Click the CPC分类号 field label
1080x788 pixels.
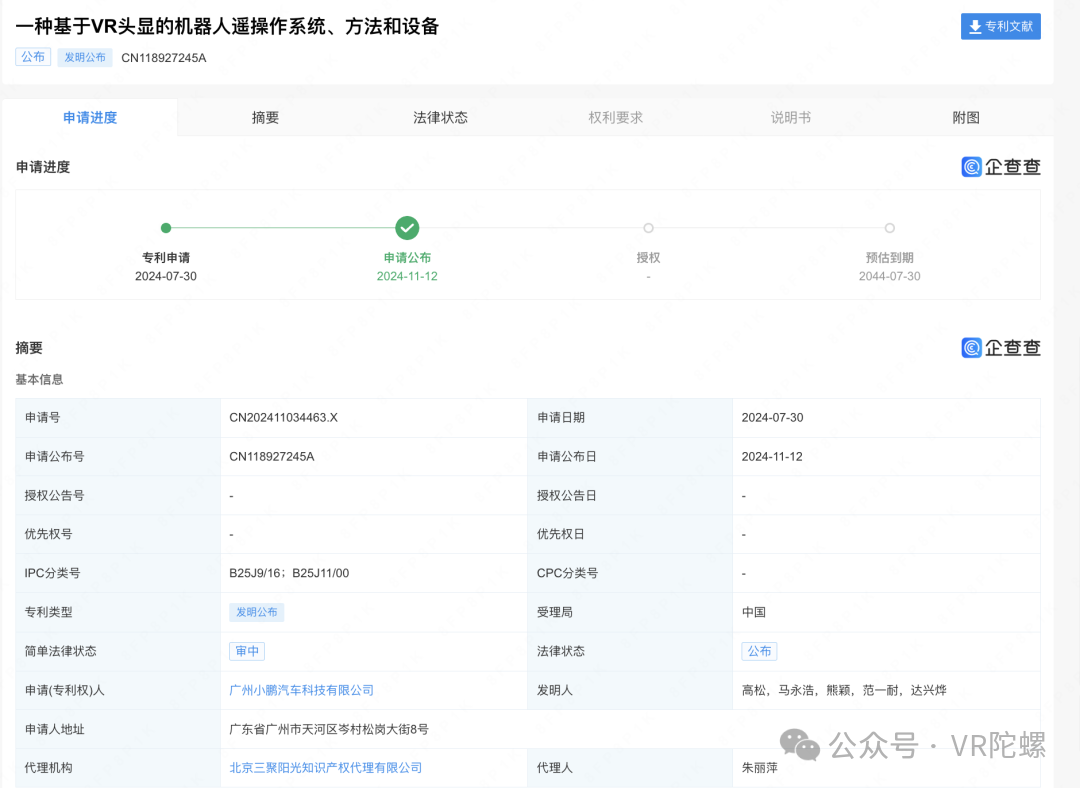pos(568,573)
